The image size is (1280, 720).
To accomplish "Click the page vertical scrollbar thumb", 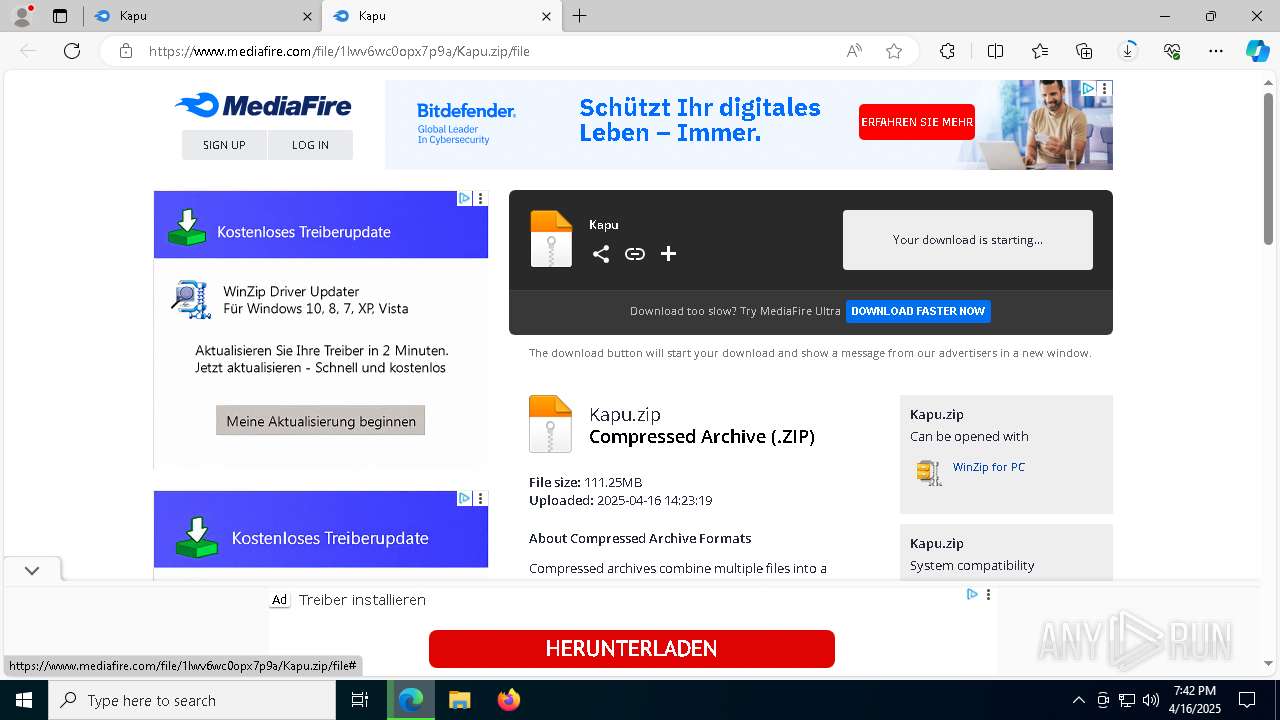I will point(1268,168).
